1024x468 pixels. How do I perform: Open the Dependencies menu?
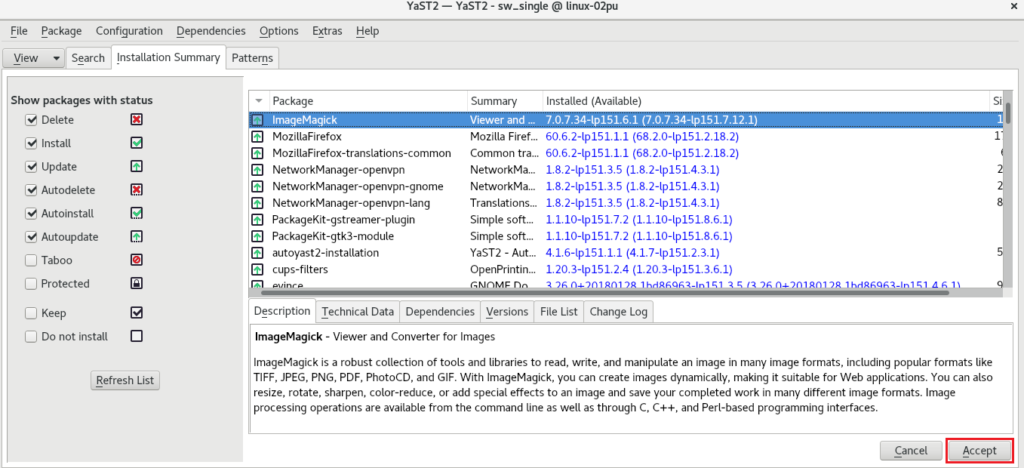[x=211, y=31]
